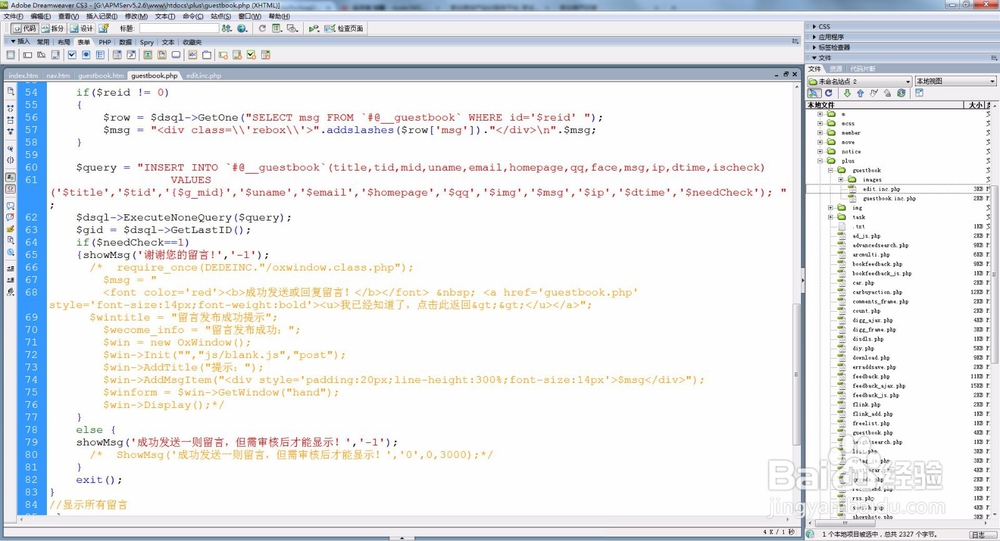This screenshot has height=541, width=1000.
Task: Insert an Image Field form element
Action: click(148, 55)
